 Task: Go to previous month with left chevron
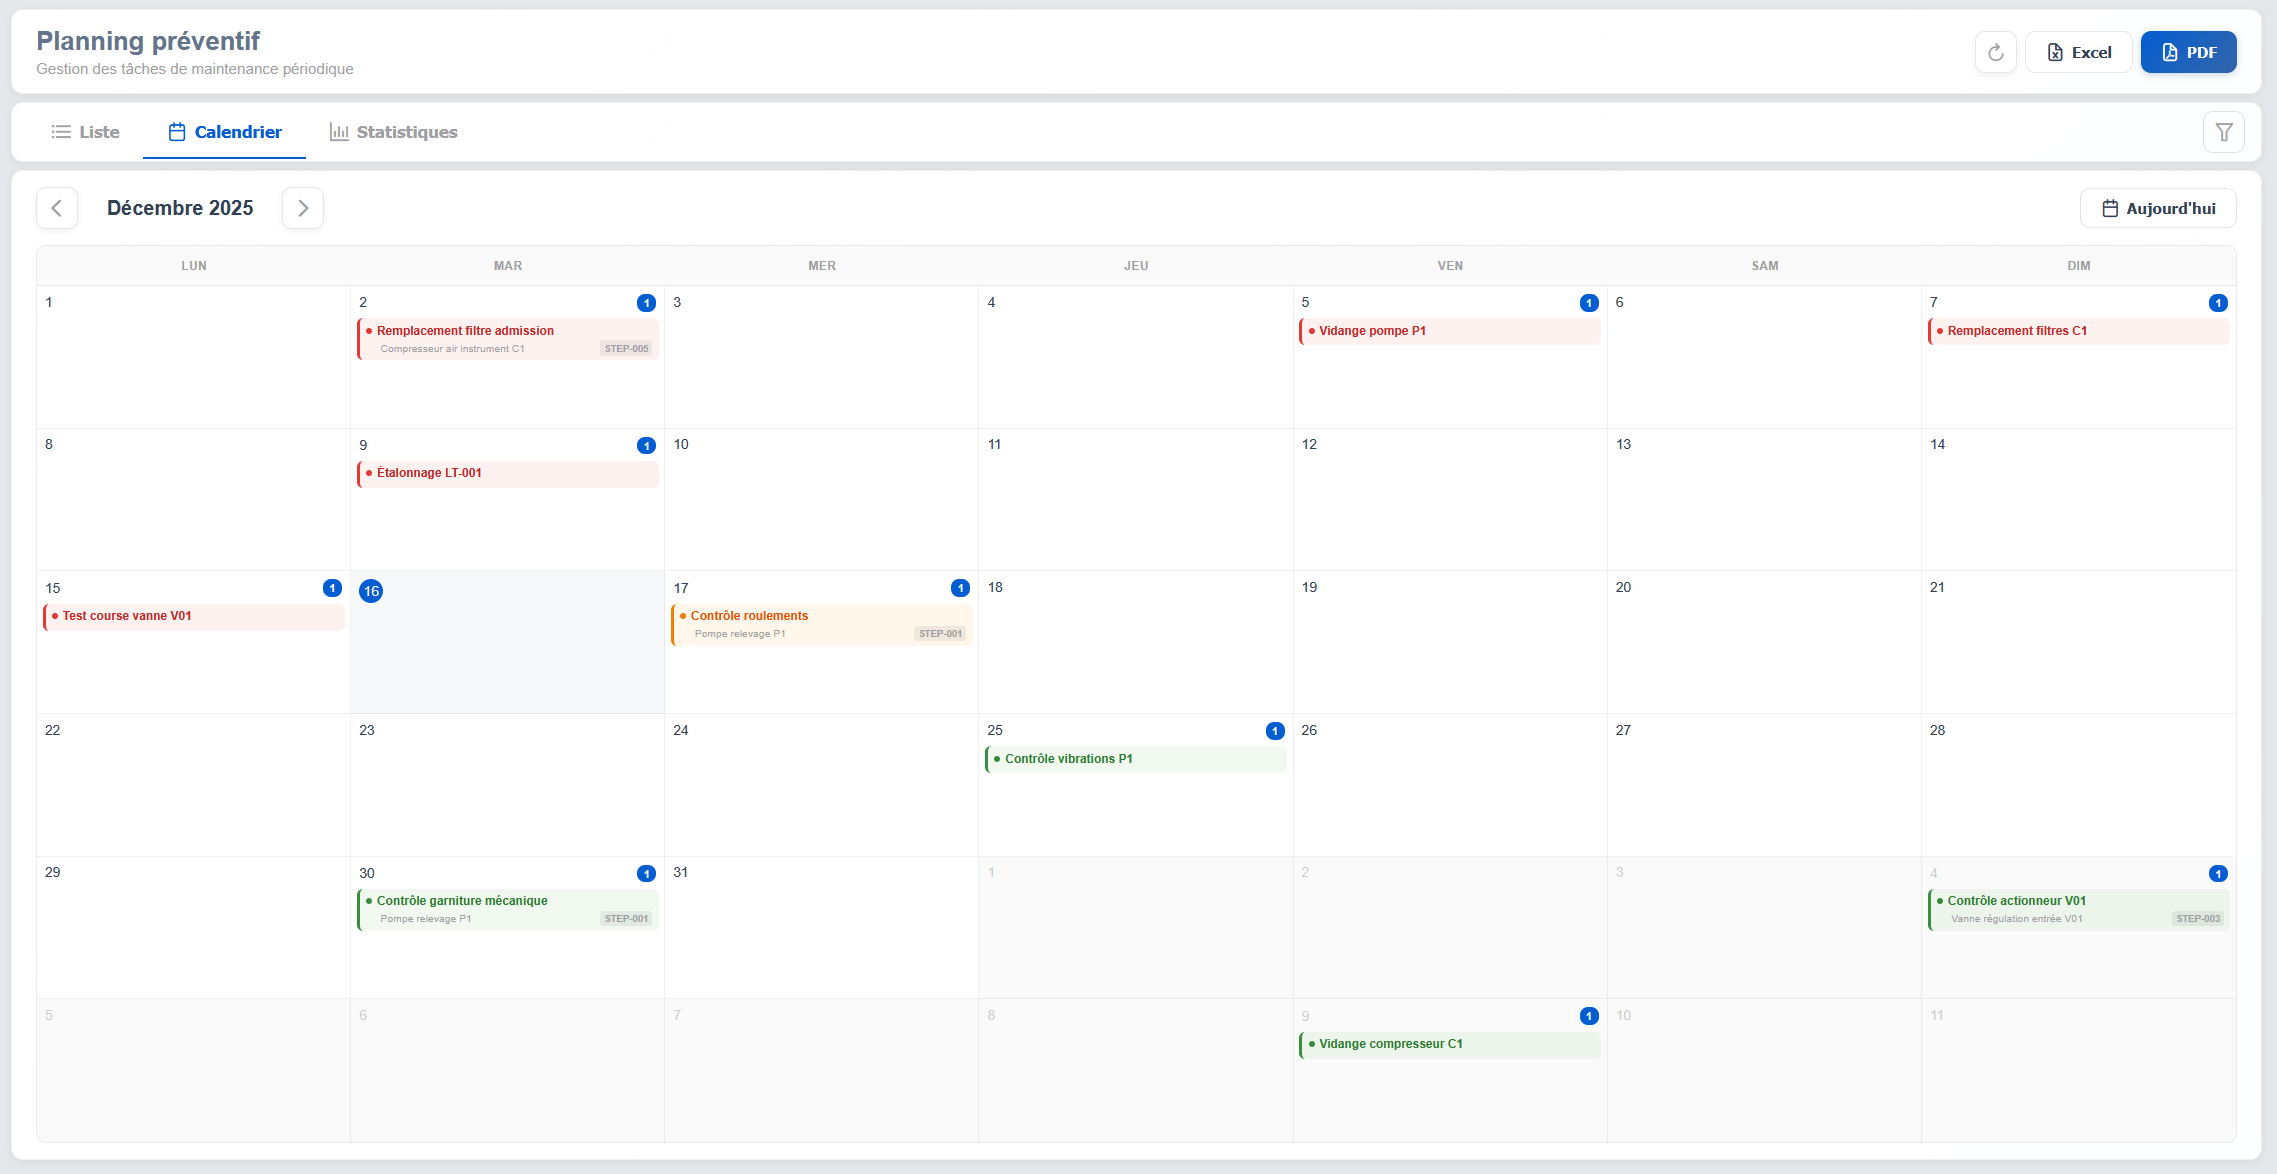pos(57,207)
